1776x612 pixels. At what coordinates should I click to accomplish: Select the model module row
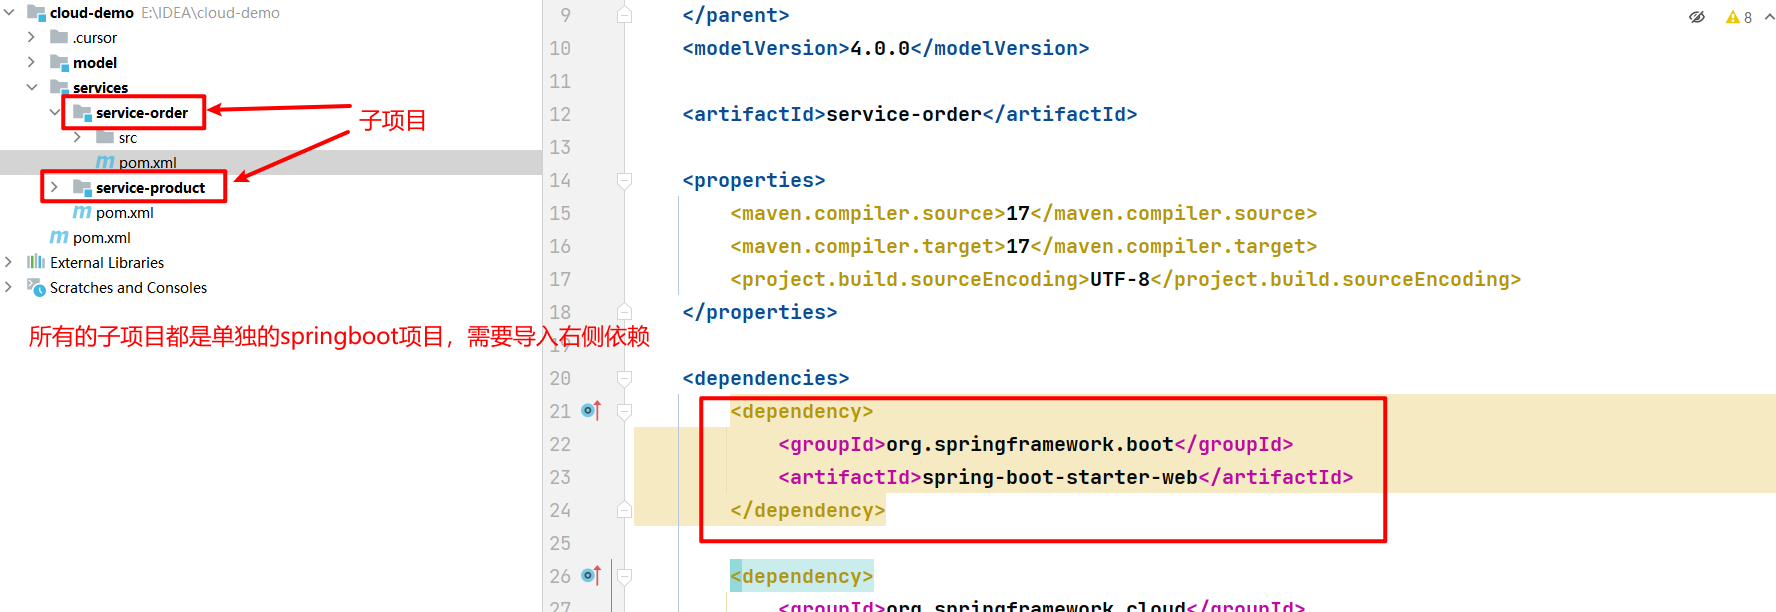[x=271, y=62]
